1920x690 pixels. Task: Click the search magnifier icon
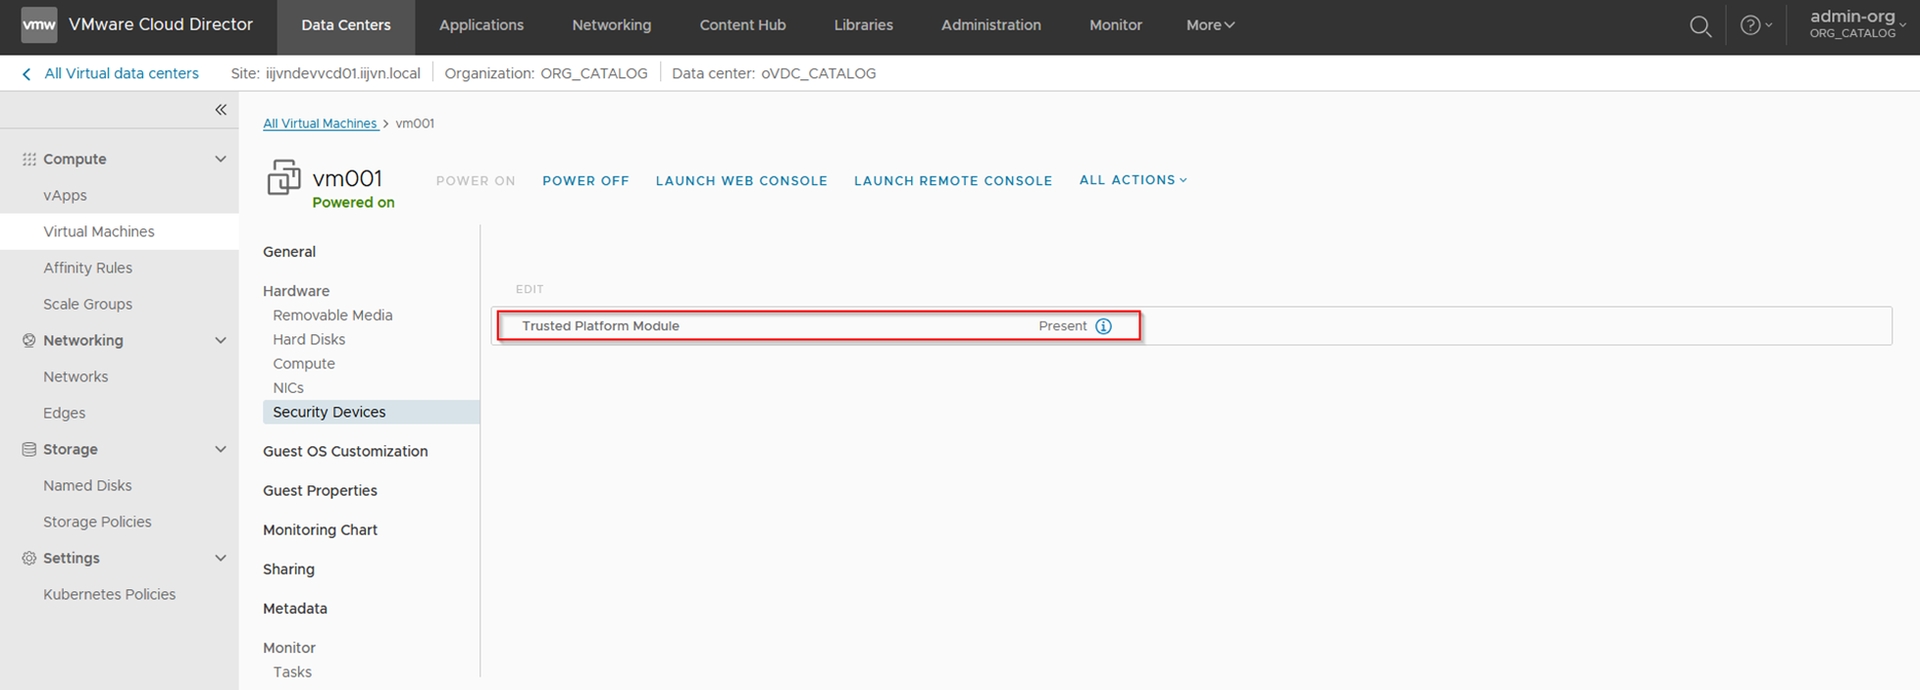click(x=1700, y=26)
